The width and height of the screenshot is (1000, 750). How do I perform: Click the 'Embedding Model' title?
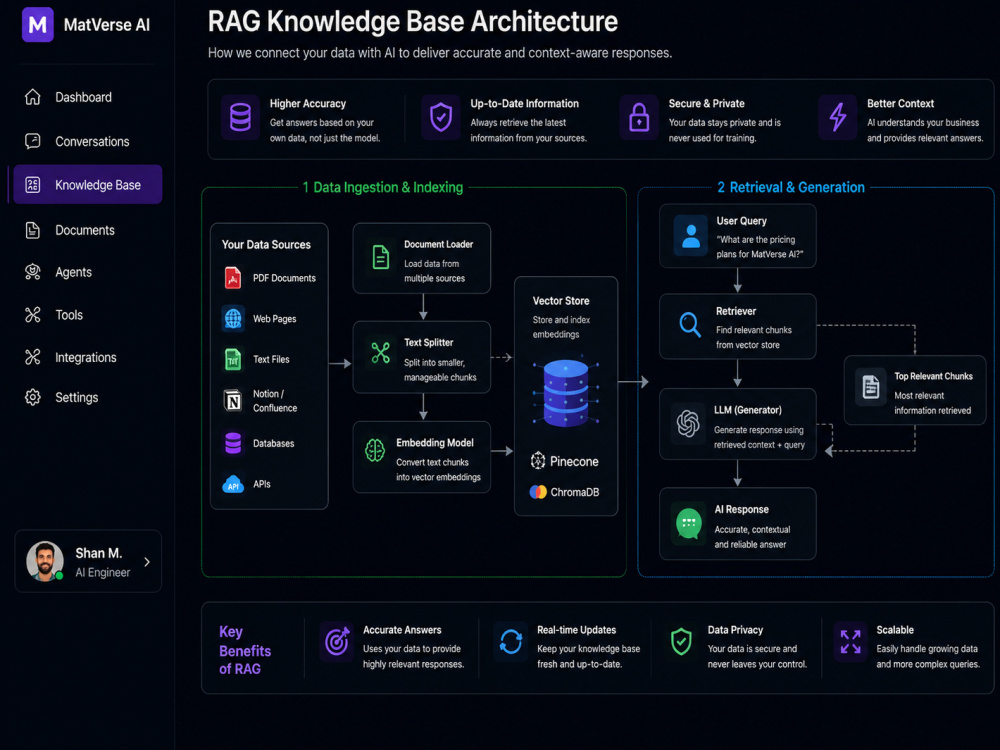tap(435, 443)
